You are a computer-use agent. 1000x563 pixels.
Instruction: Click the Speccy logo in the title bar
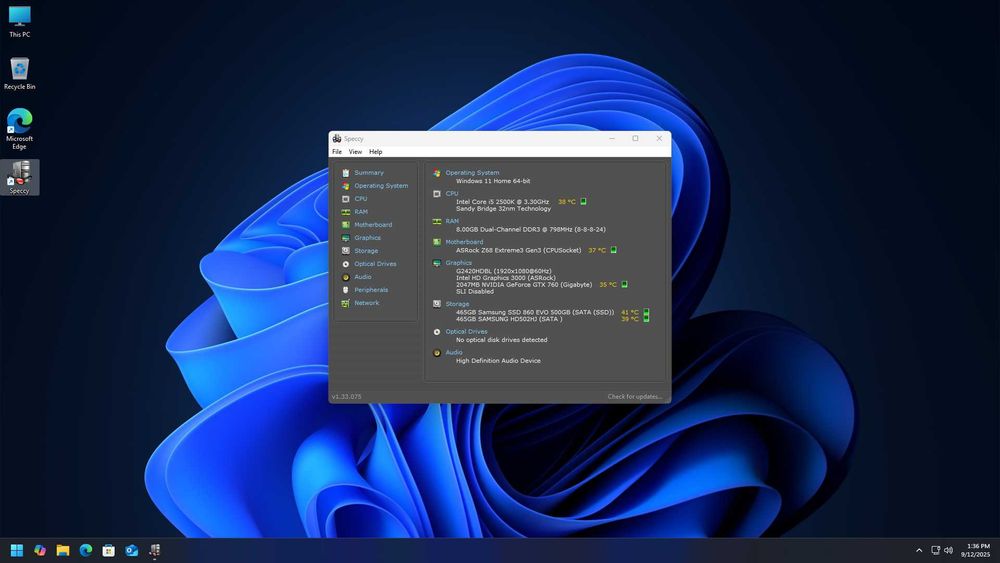[x=337, y=138]
